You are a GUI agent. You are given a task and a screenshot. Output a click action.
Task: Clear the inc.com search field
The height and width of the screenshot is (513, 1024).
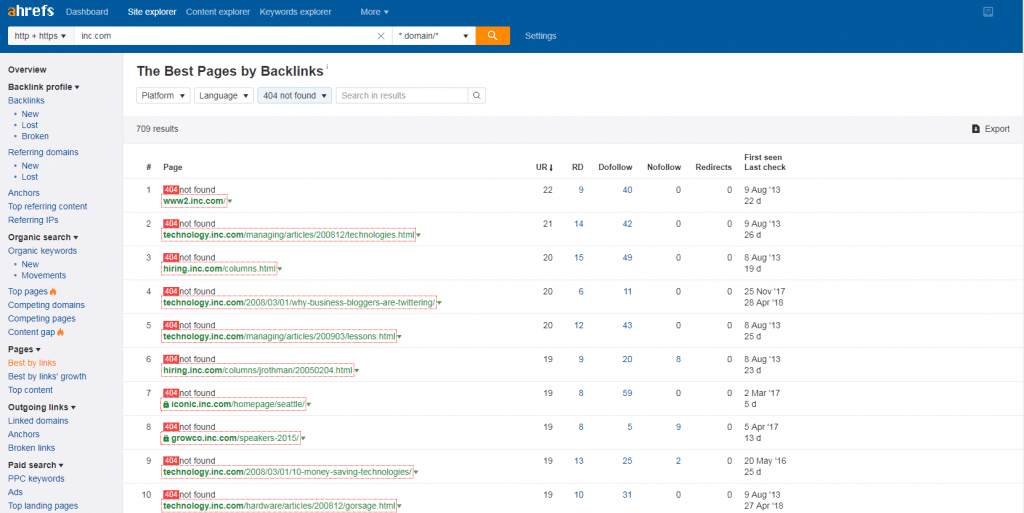[381, 36]
